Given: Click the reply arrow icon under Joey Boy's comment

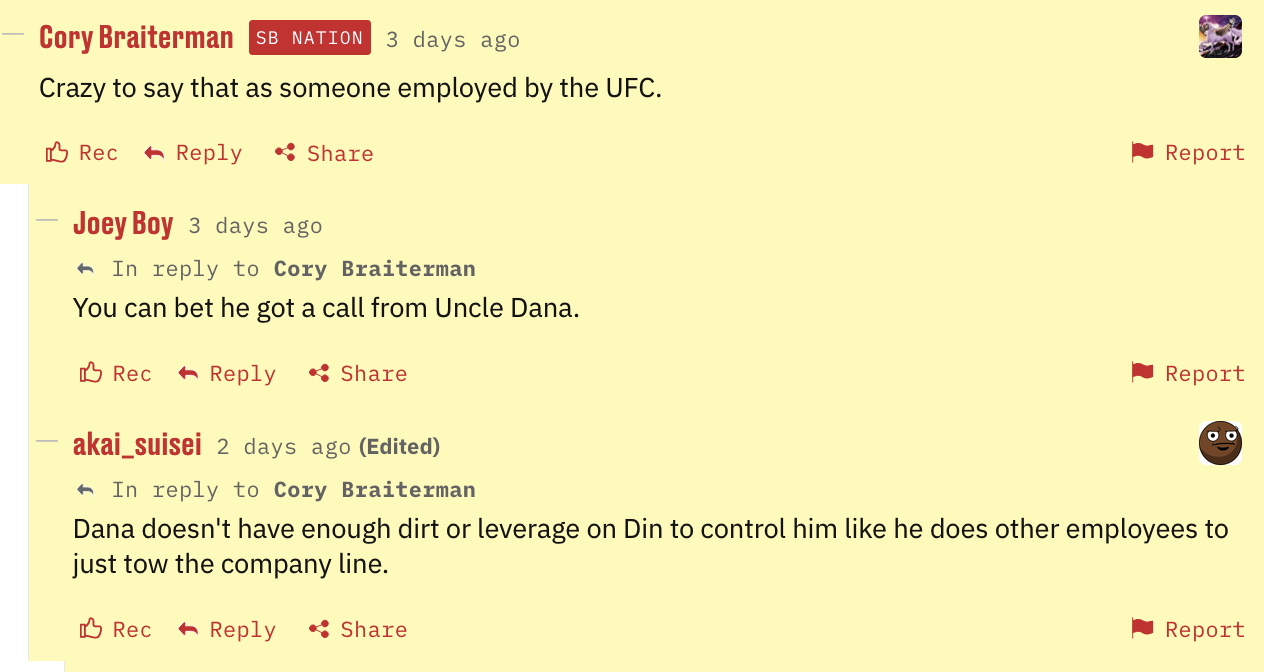Looking at the screenshot, I should coord(188,374).
